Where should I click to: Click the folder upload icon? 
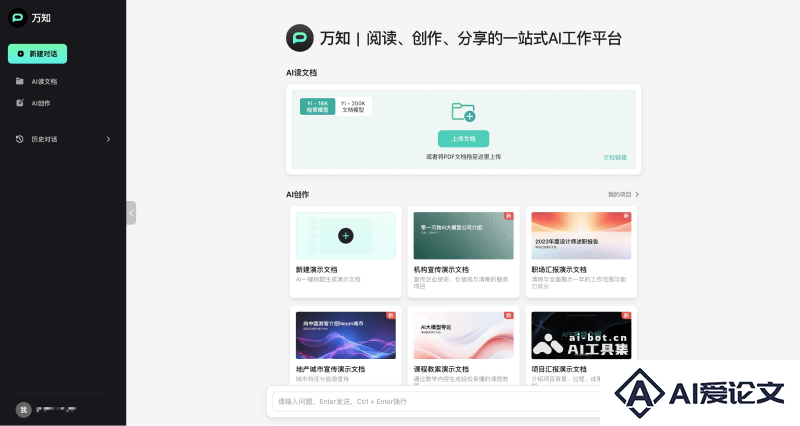[x=463, y=112]
